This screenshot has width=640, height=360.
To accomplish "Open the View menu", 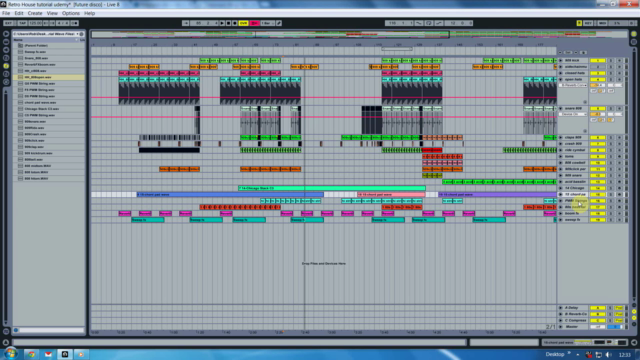I will click(52, 13).
